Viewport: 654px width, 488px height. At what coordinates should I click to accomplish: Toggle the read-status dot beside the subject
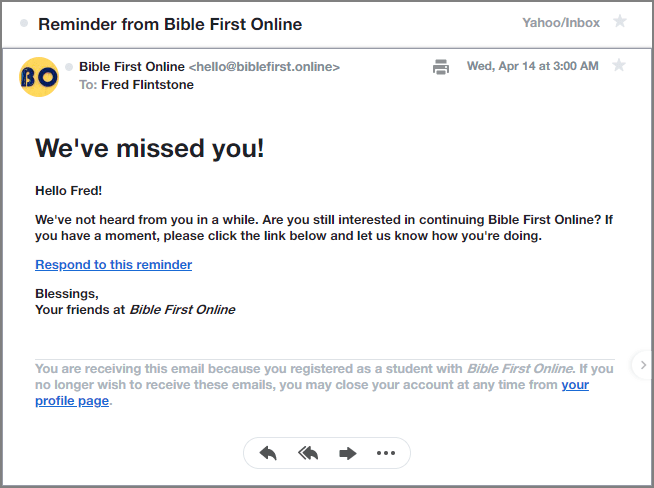pos(21,24)
